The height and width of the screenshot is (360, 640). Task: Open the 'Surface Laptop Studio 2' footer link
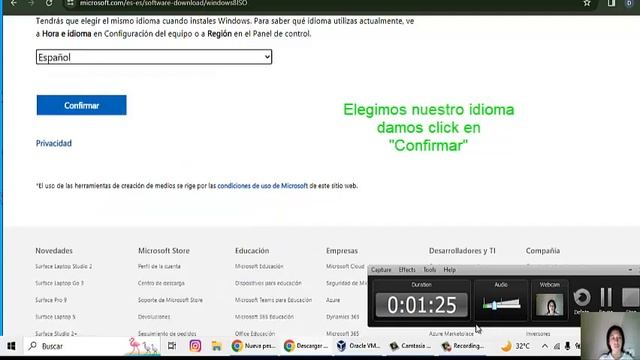point(64,266)
